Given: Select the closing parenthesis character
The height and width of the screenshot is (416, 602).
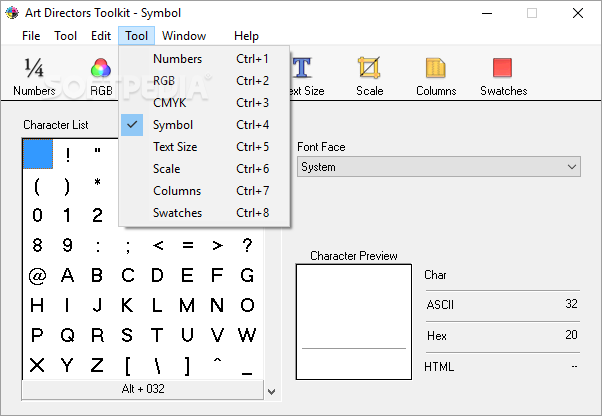Looking at the screenshot, I should [x=68, y=186].
